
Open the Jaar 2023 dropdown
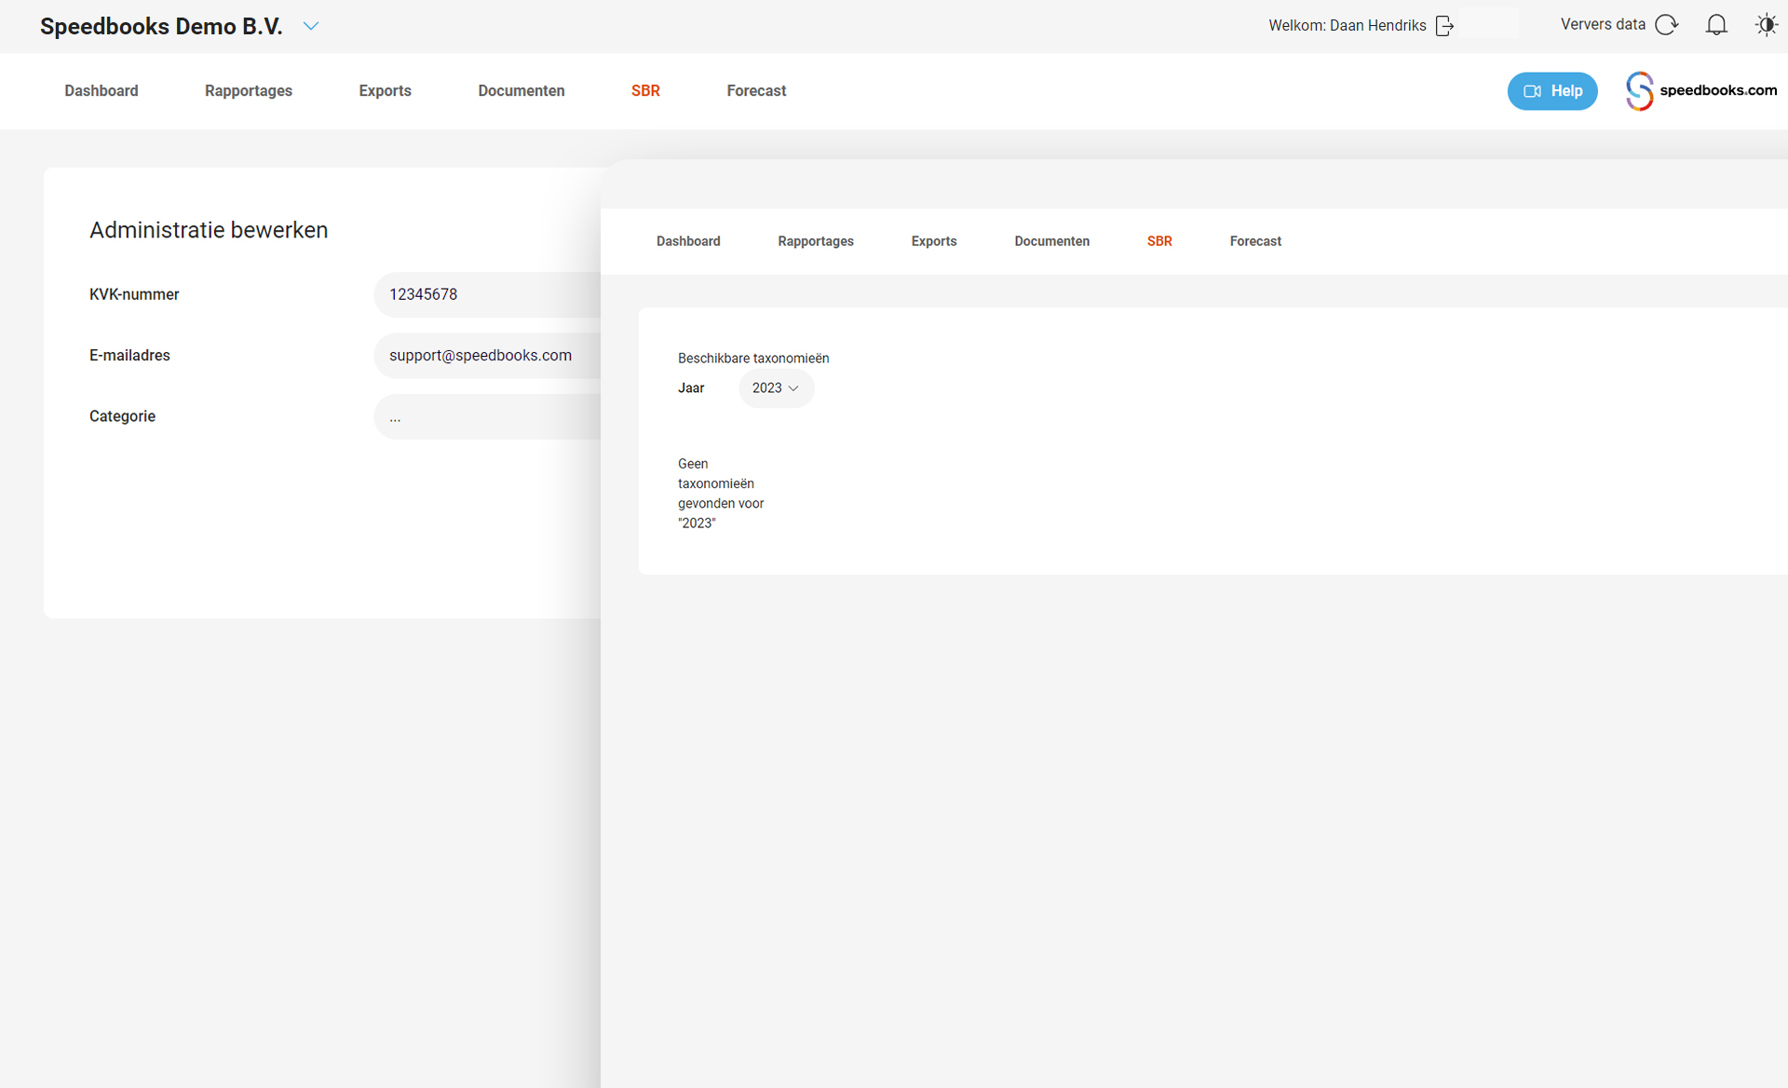(x=776, y=388)
